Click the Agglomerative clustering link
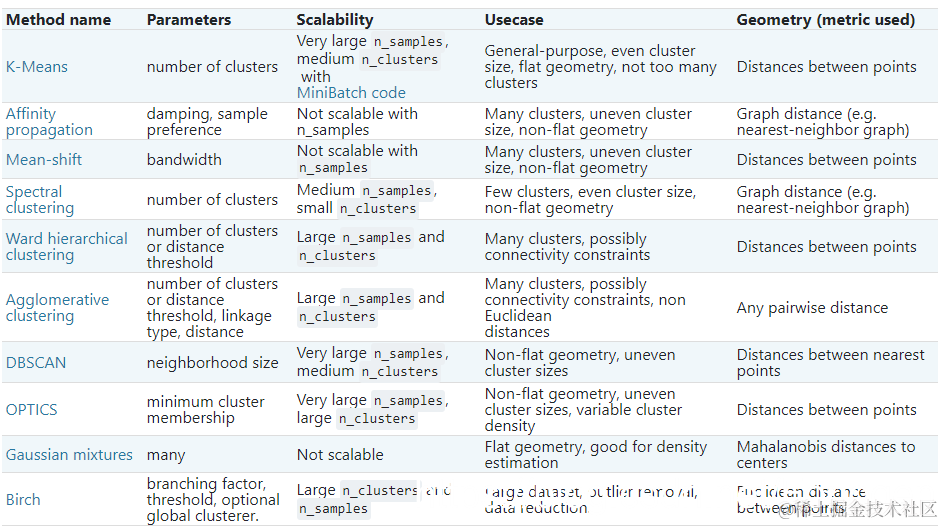Screen dimensions: 944x526 tap(57, 308)
